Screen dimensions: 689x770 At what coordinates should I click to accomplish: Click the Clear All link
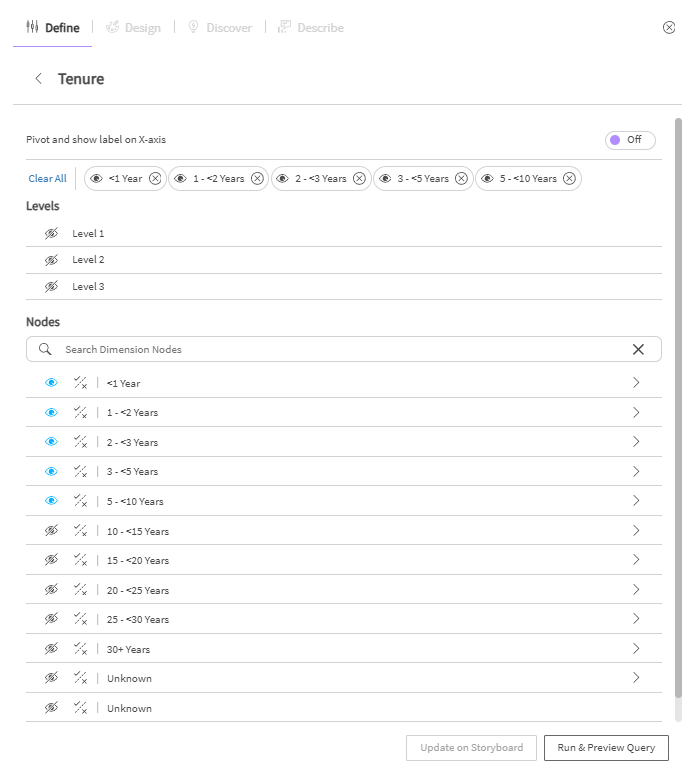(47, 179)
